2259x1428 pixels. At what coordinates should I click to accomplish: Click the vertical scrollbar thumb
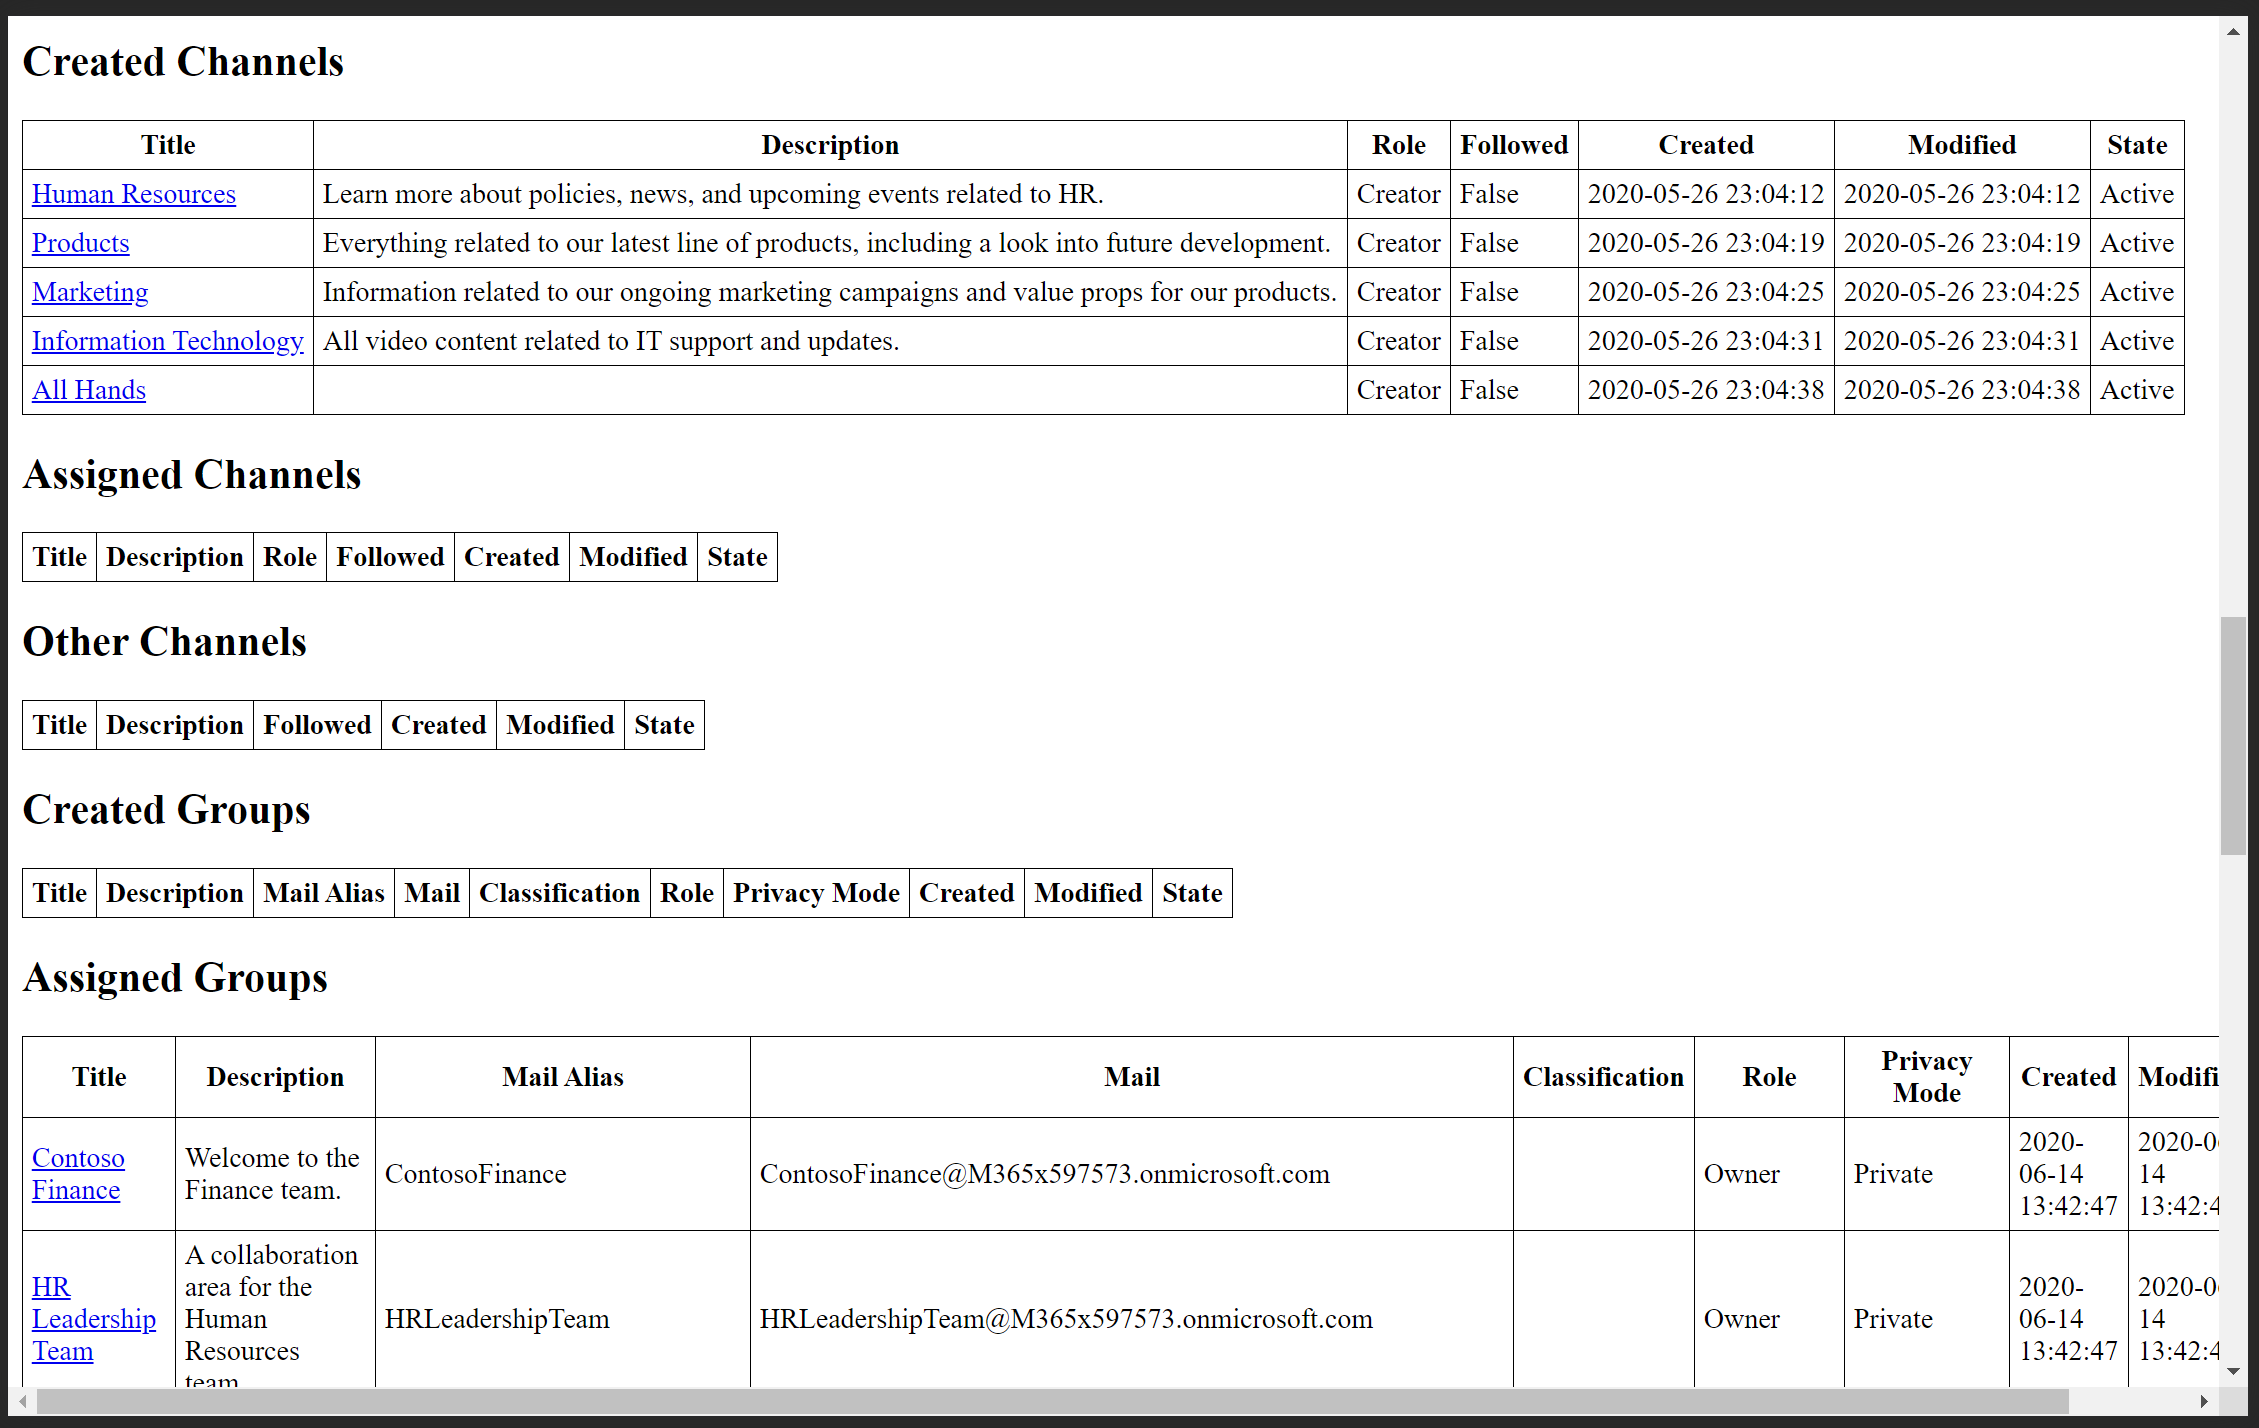[x=2233, y=736]
